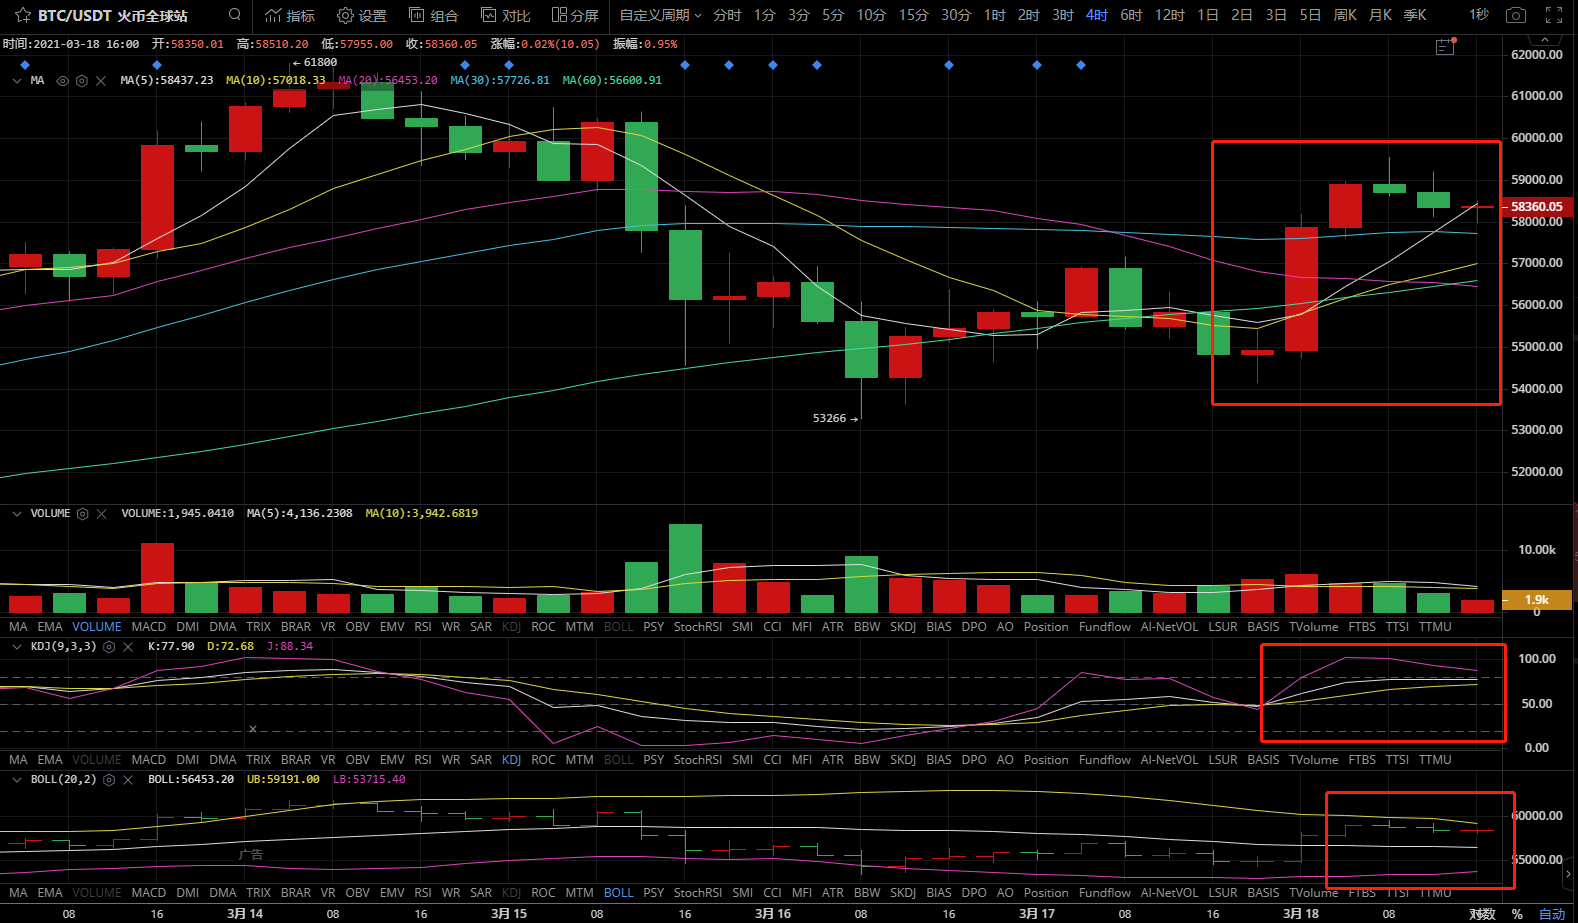This screenshot has height=923, width=1578.
Task: Switch BOLL panel to EMA indicator
Action: click(x=50, y=893)
